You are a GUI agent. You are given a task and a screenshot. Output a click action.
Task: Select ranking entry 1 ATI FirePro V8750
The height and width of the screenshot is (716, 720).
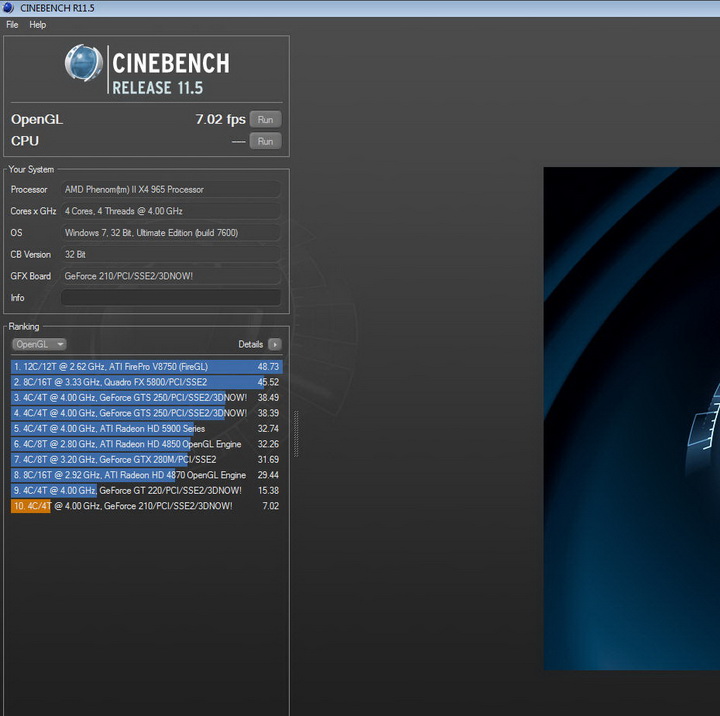click(x=146, y=366)
